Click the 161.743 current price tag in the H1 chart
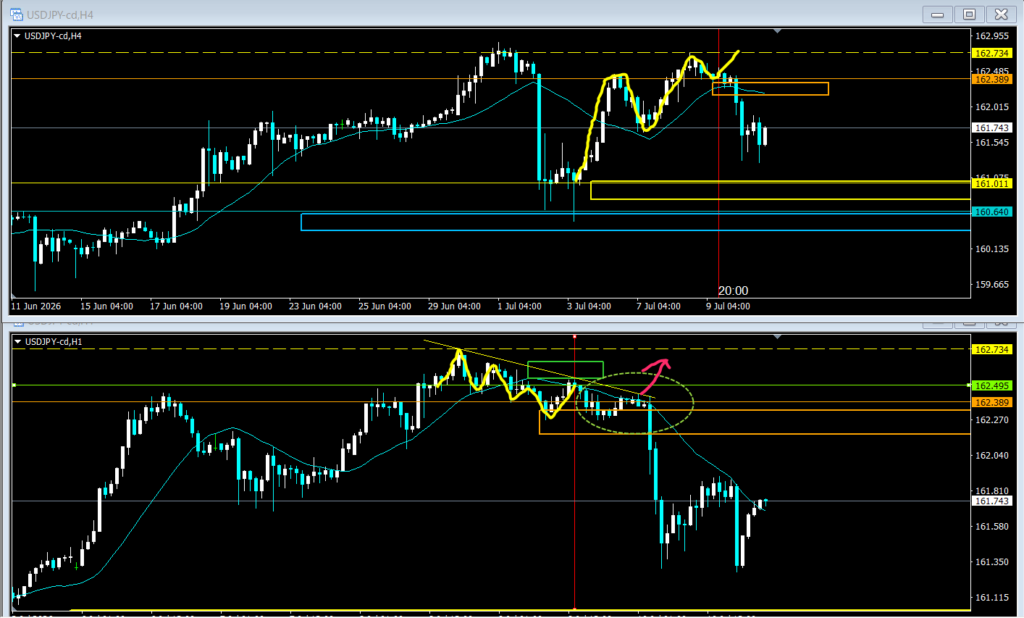 991,501
